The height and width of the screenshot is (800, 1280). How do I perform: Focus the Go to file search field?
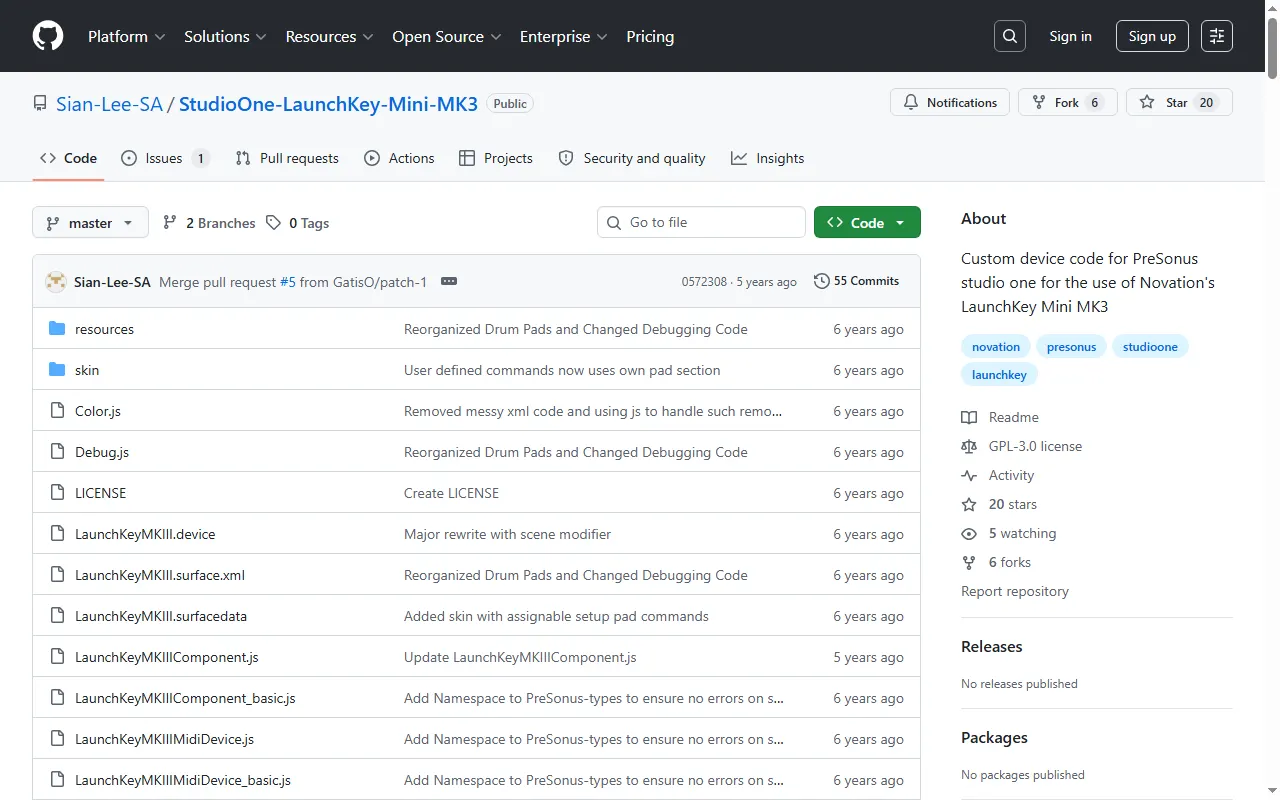[x=701, y=222]
